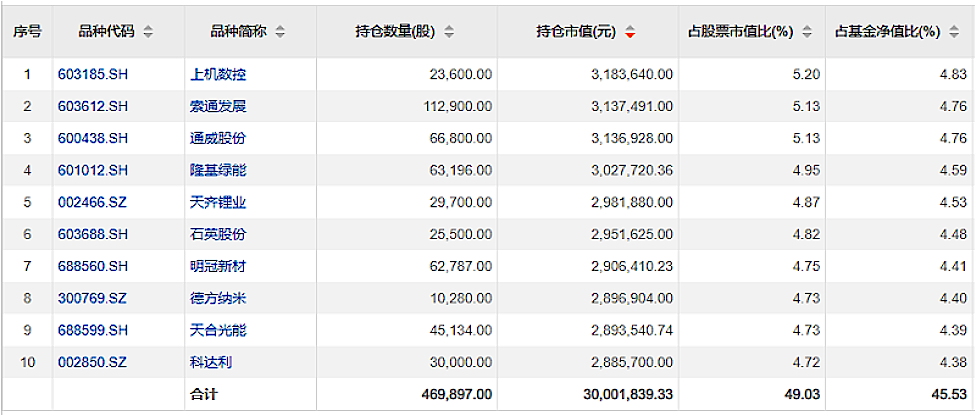Click the 石英股份 stock name

point(217,234)
